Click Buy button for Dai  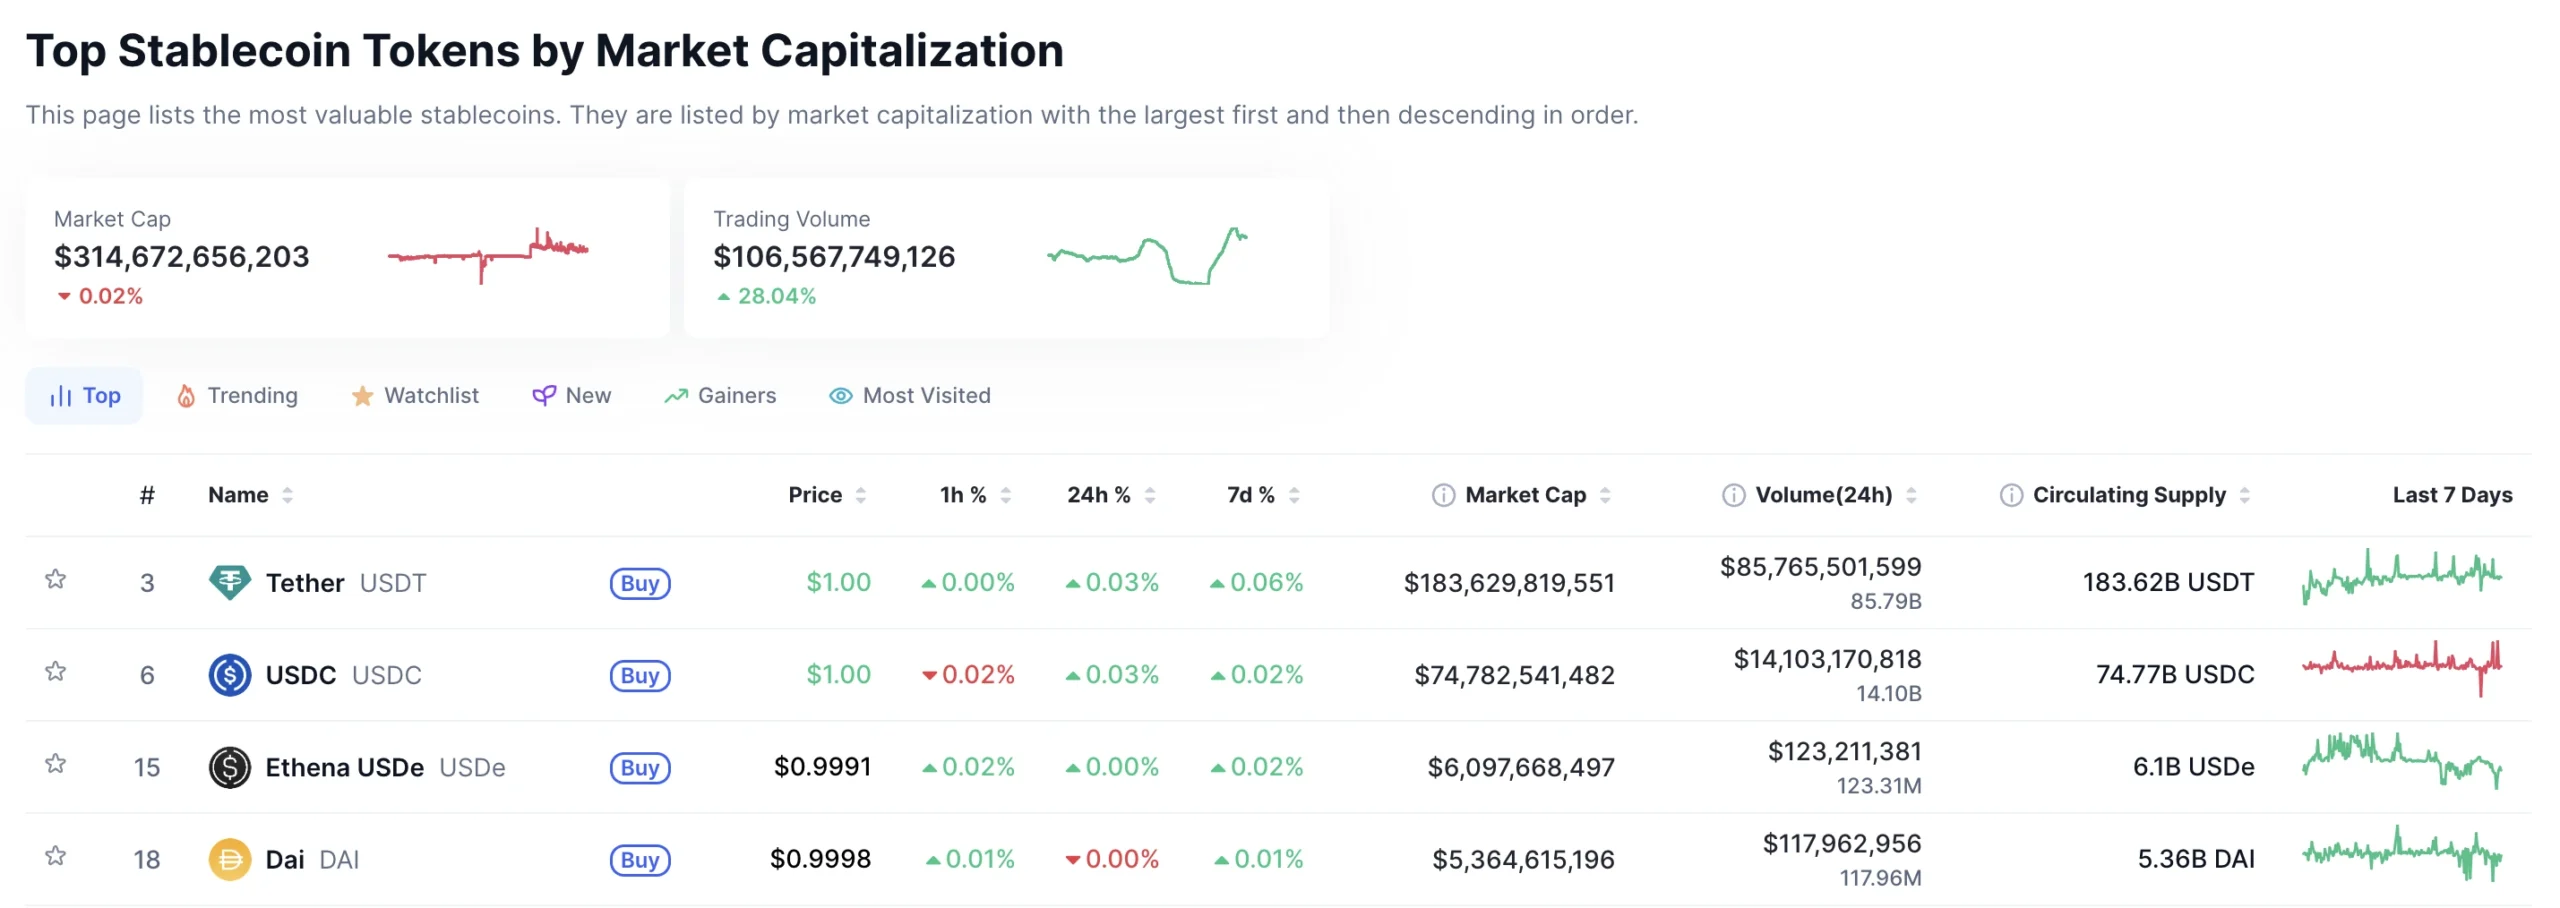click(x=640, y=860)
